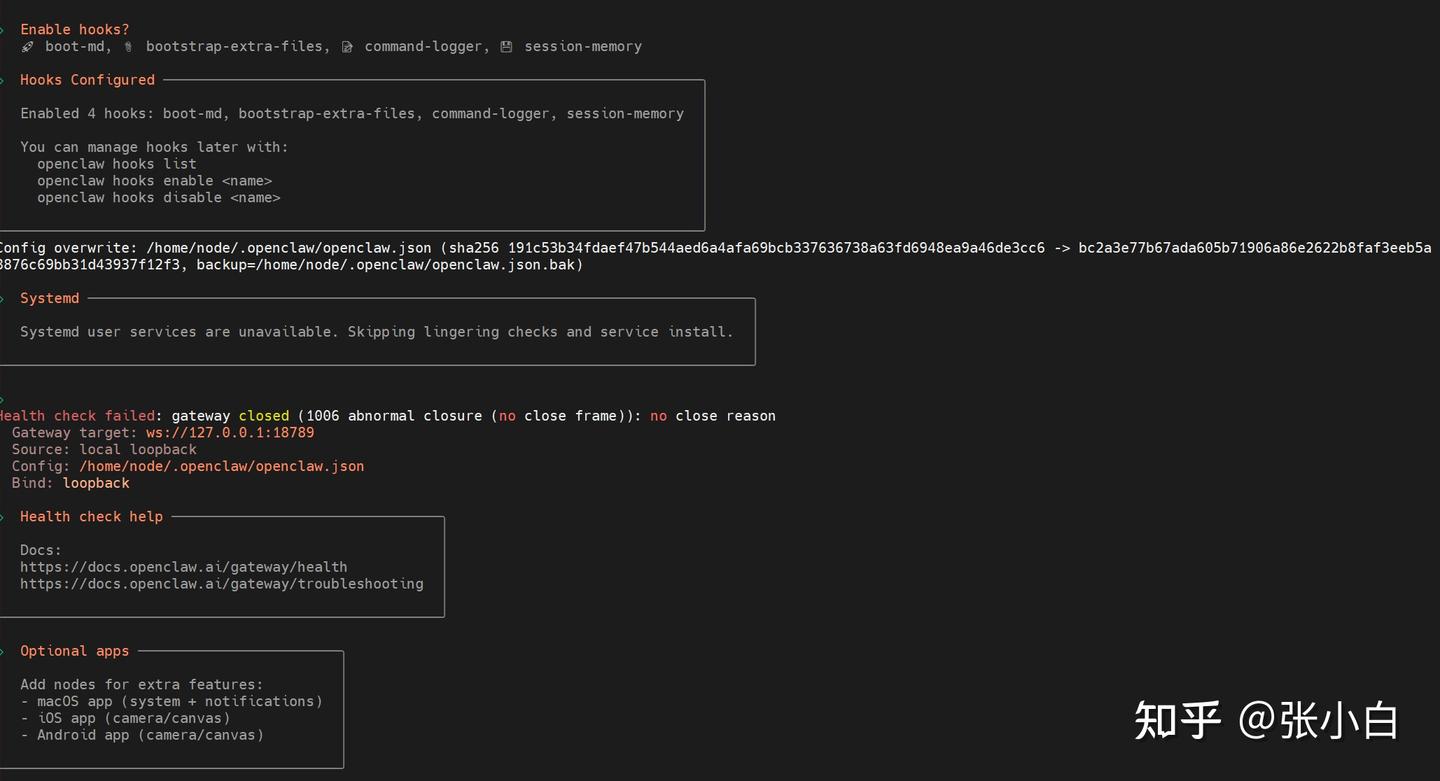Click the paperclip icon before bootstrap-extra-files
Viewport: 1440px width, 781px height.
[x=128, y=47]
